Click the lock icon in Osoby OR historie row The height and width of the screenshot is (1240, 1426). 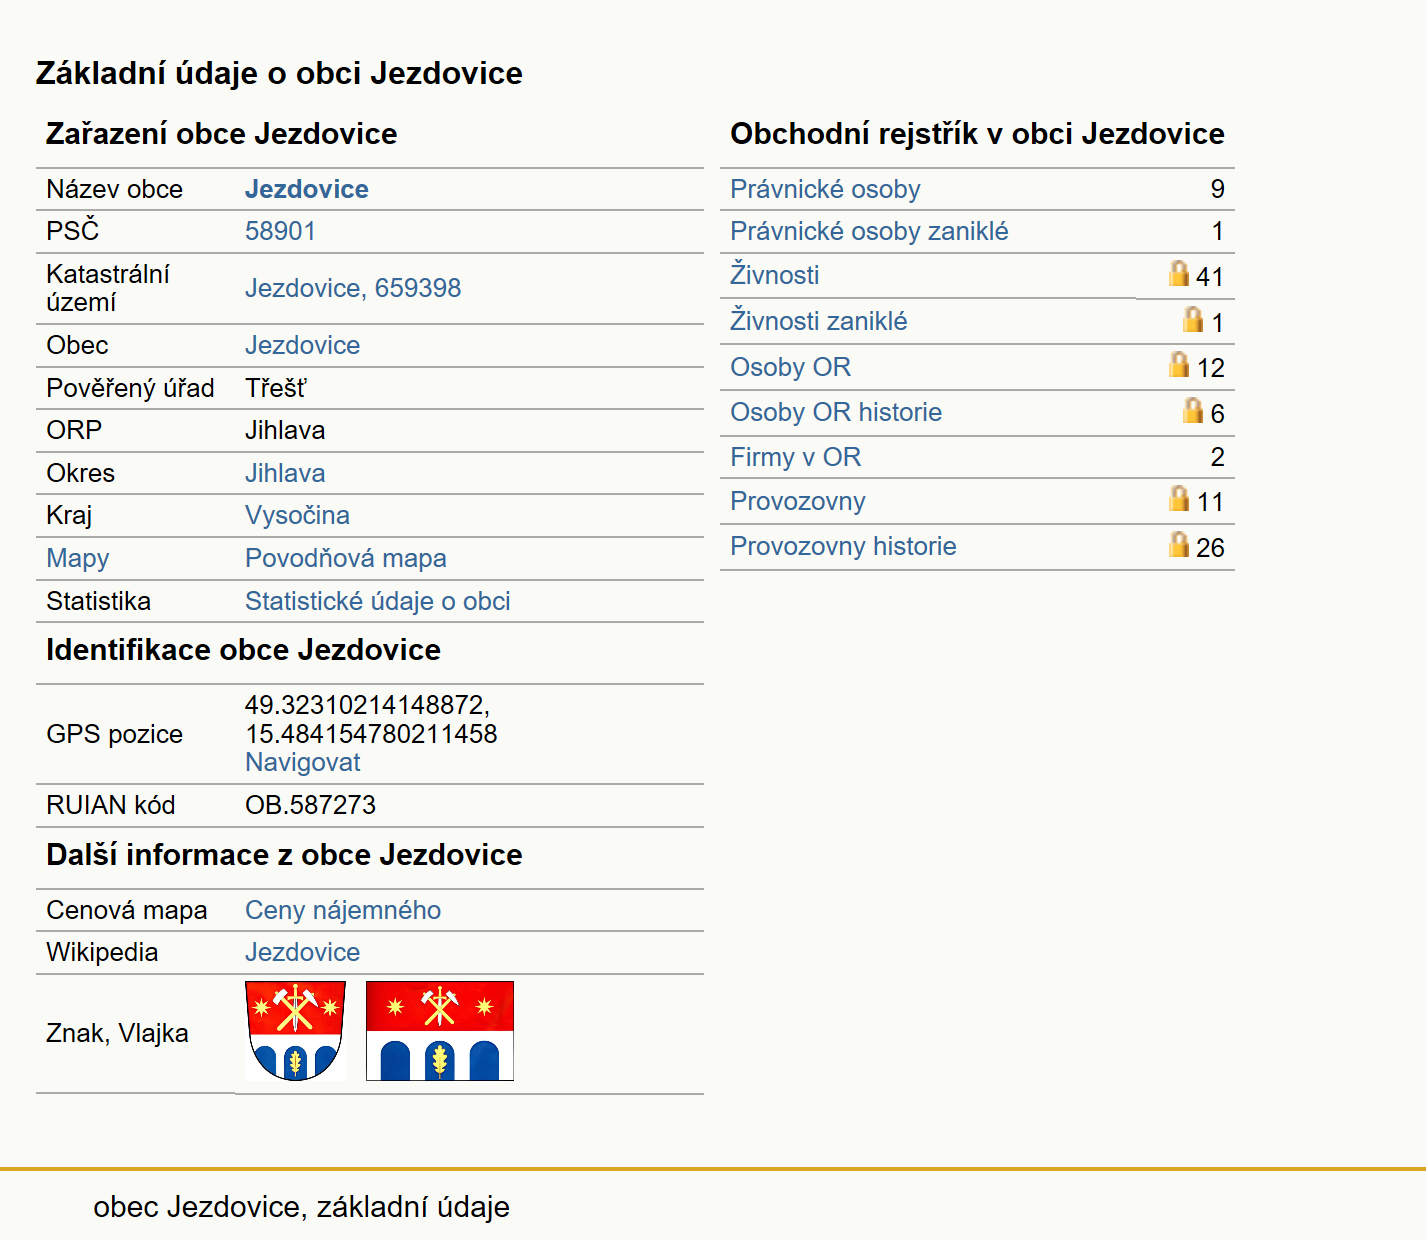1193,410
